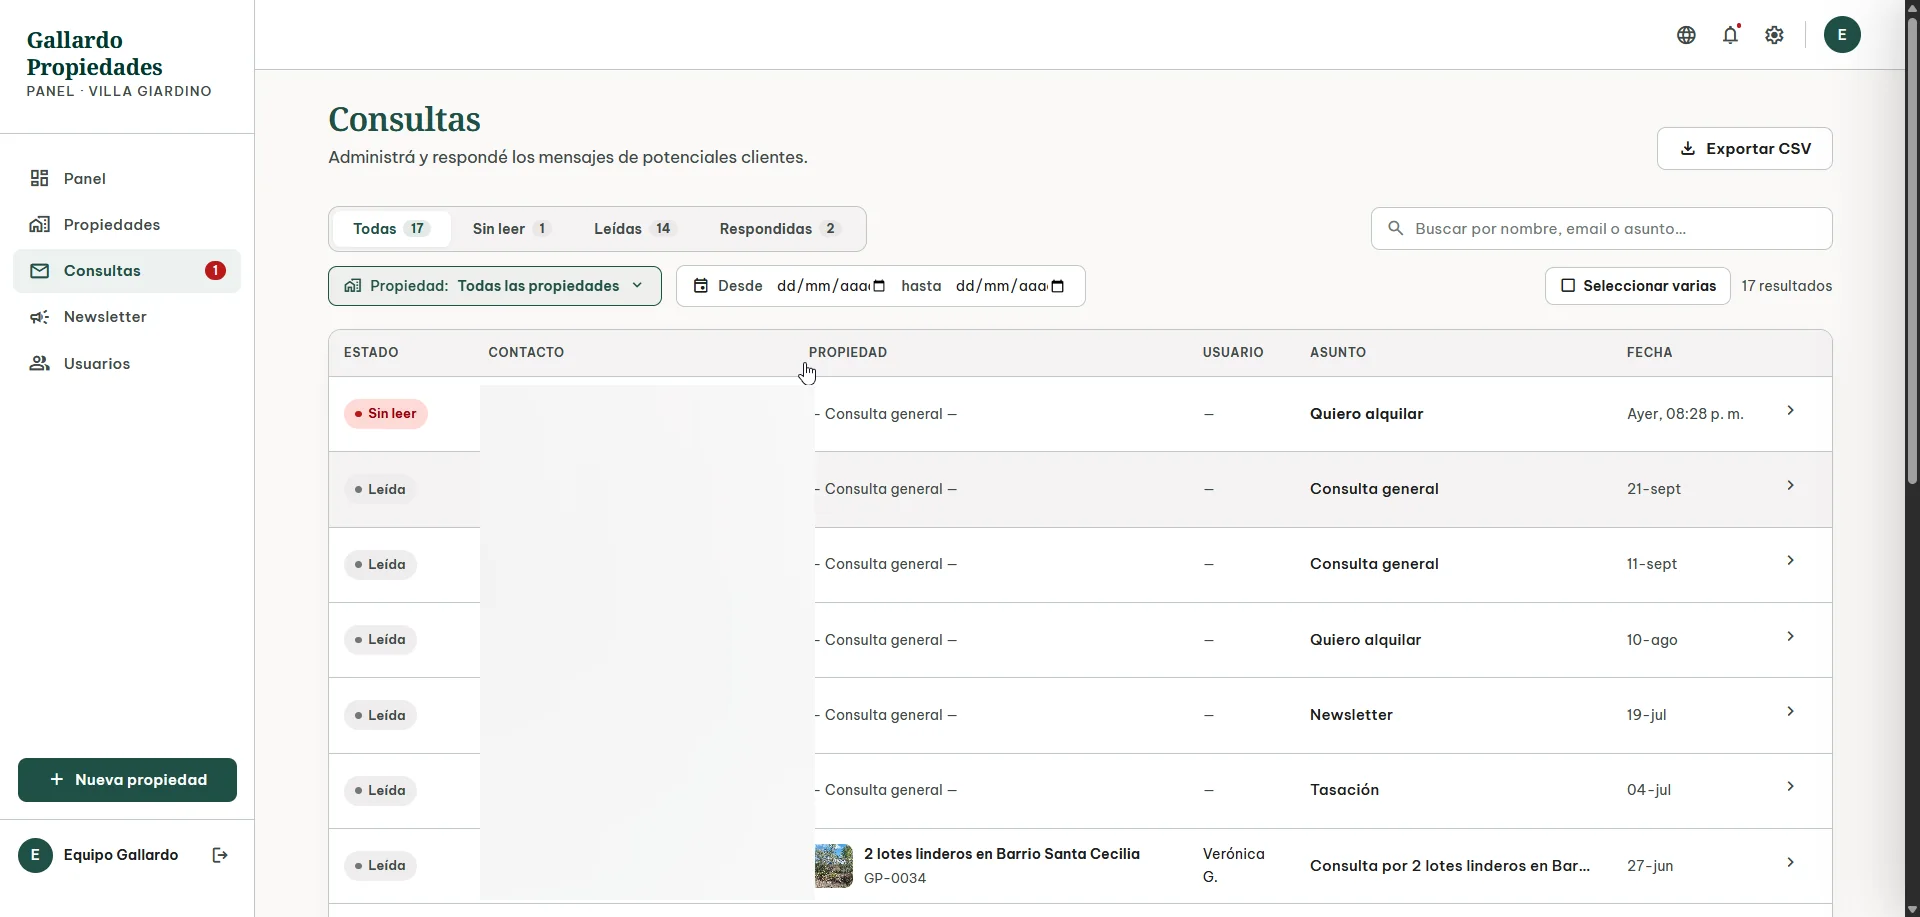Open notifications bell icon
This screenshot has width=1920, height=917.
(1731, 35)
